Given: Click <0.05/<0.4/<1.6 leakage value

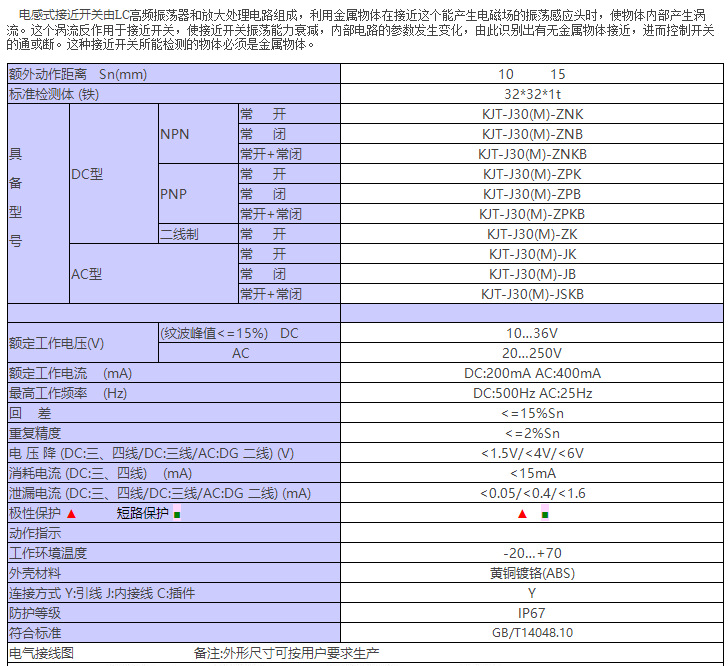Looking at the screenshot, I should click(532, 493).
